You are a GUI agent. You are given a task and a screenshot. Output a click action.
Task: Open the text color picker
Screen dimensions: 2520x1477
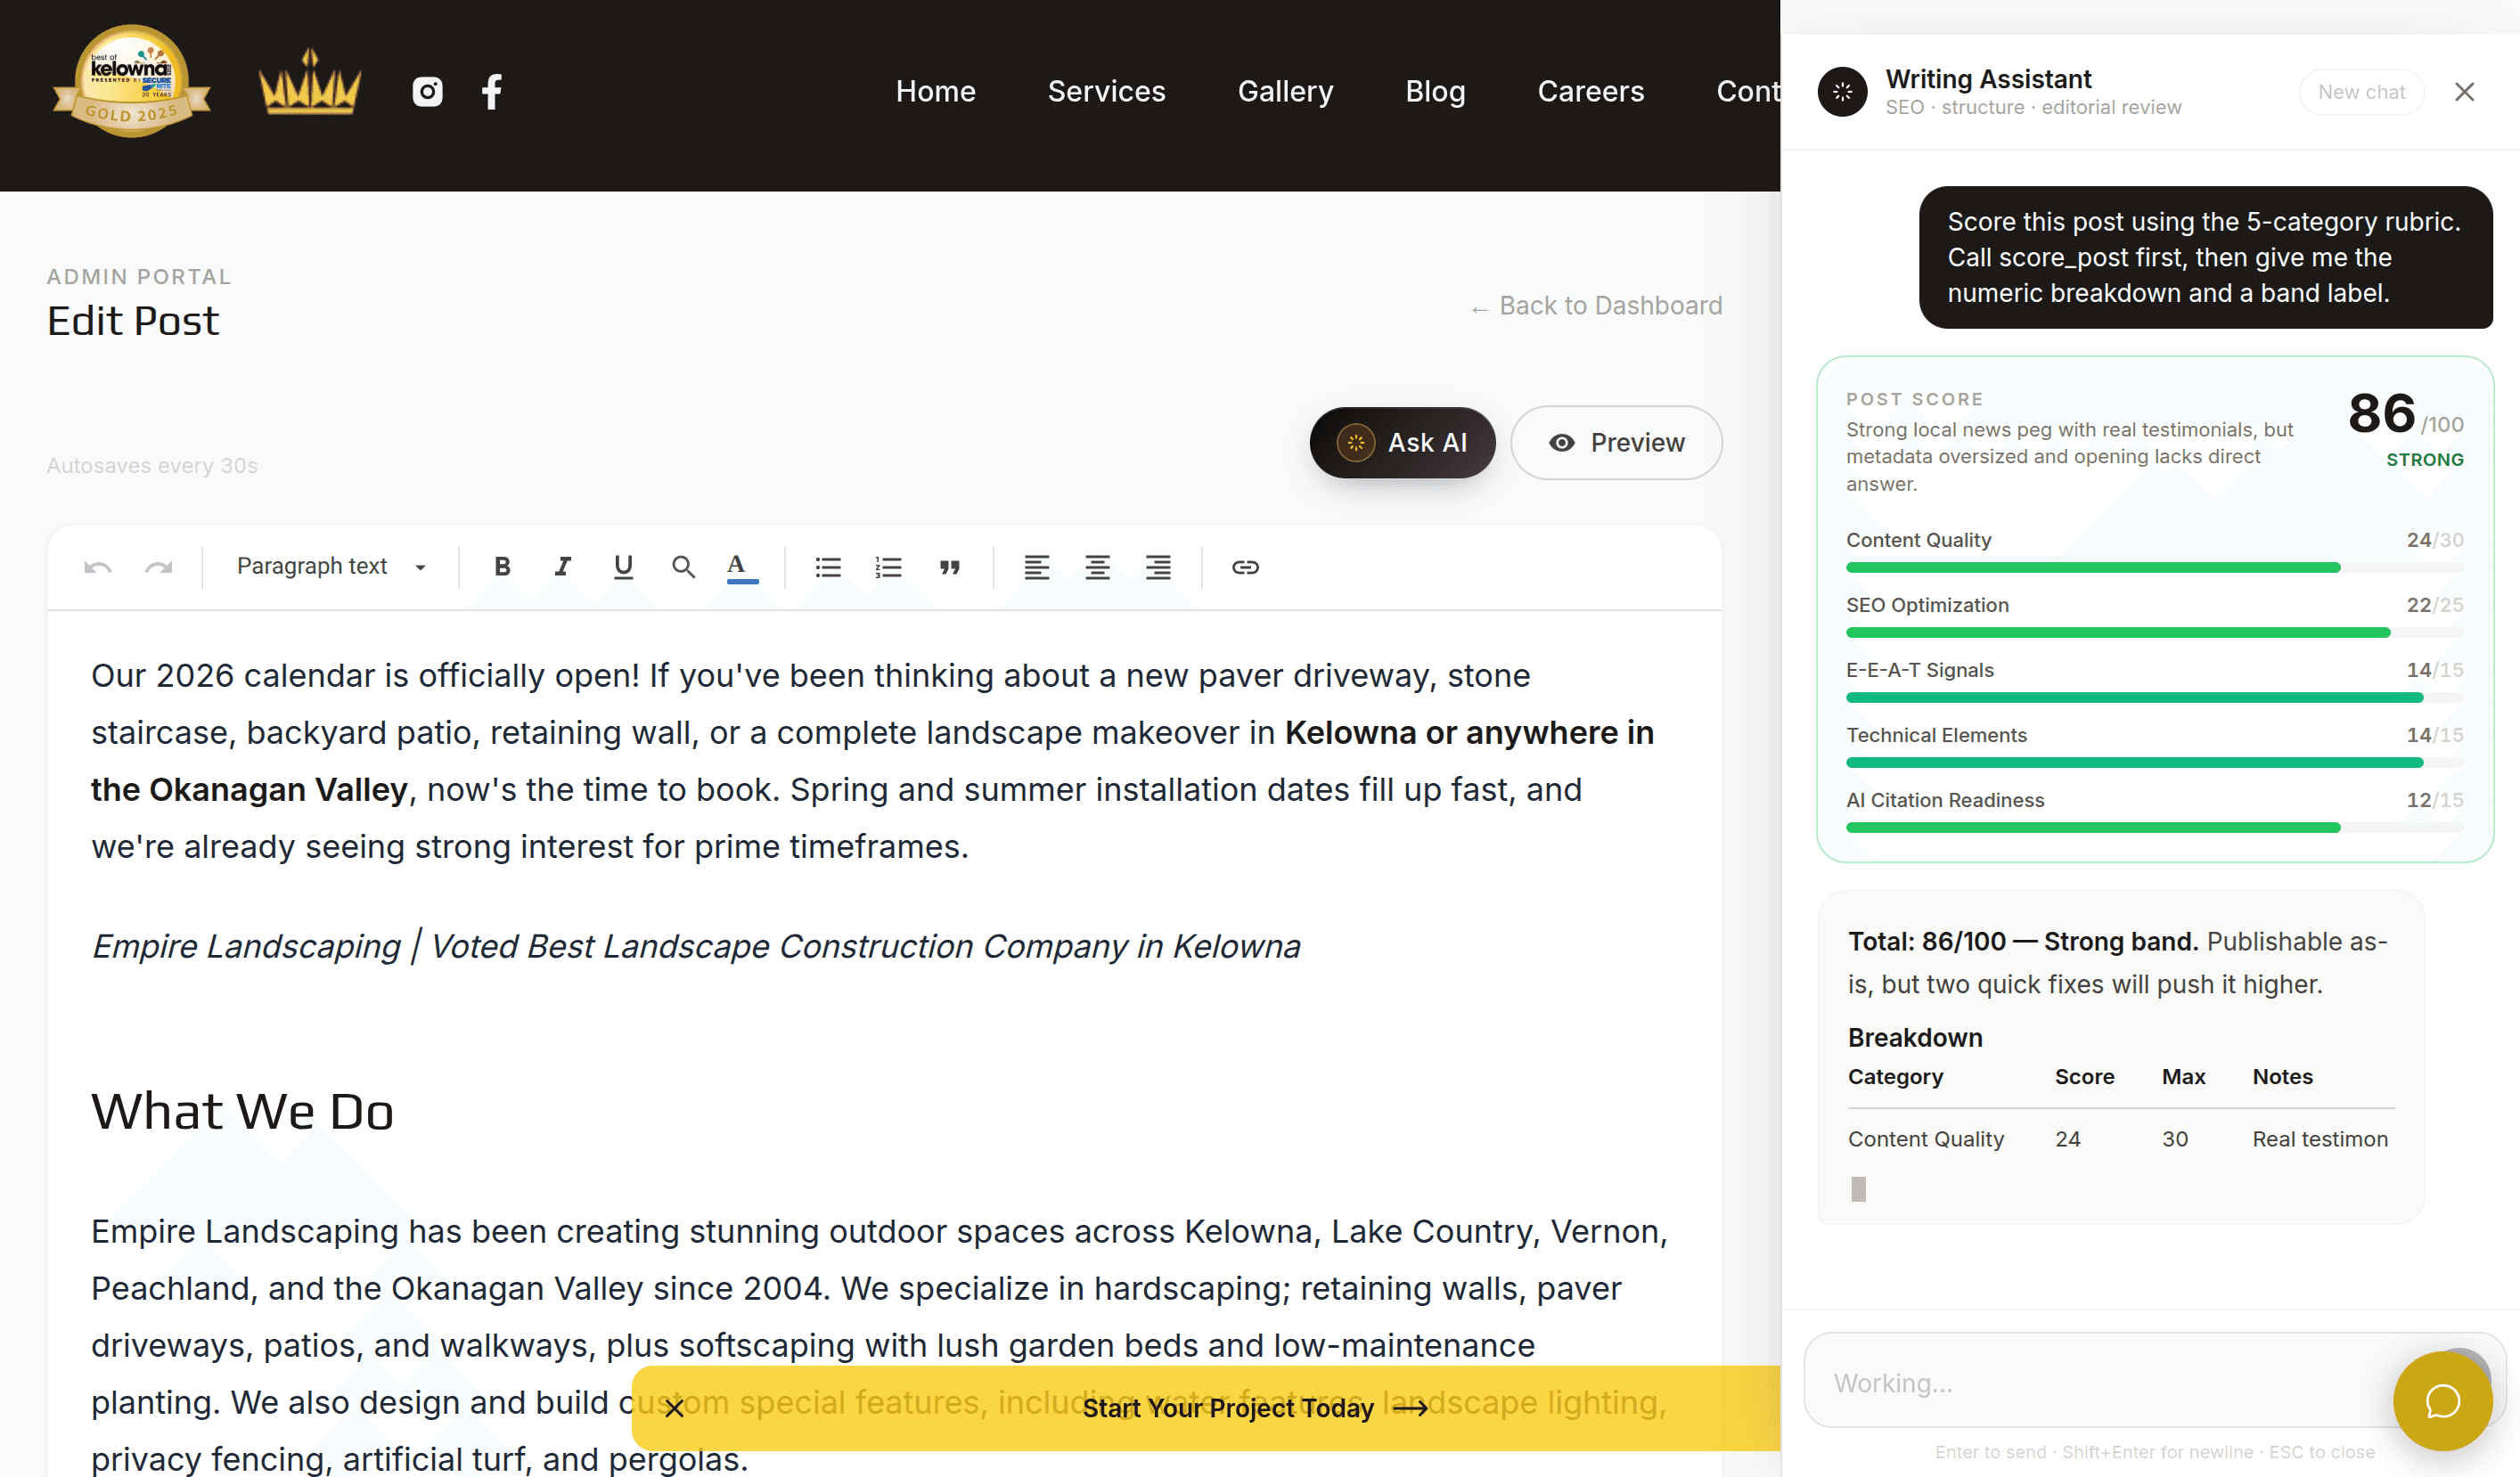(x=737, y=566)
